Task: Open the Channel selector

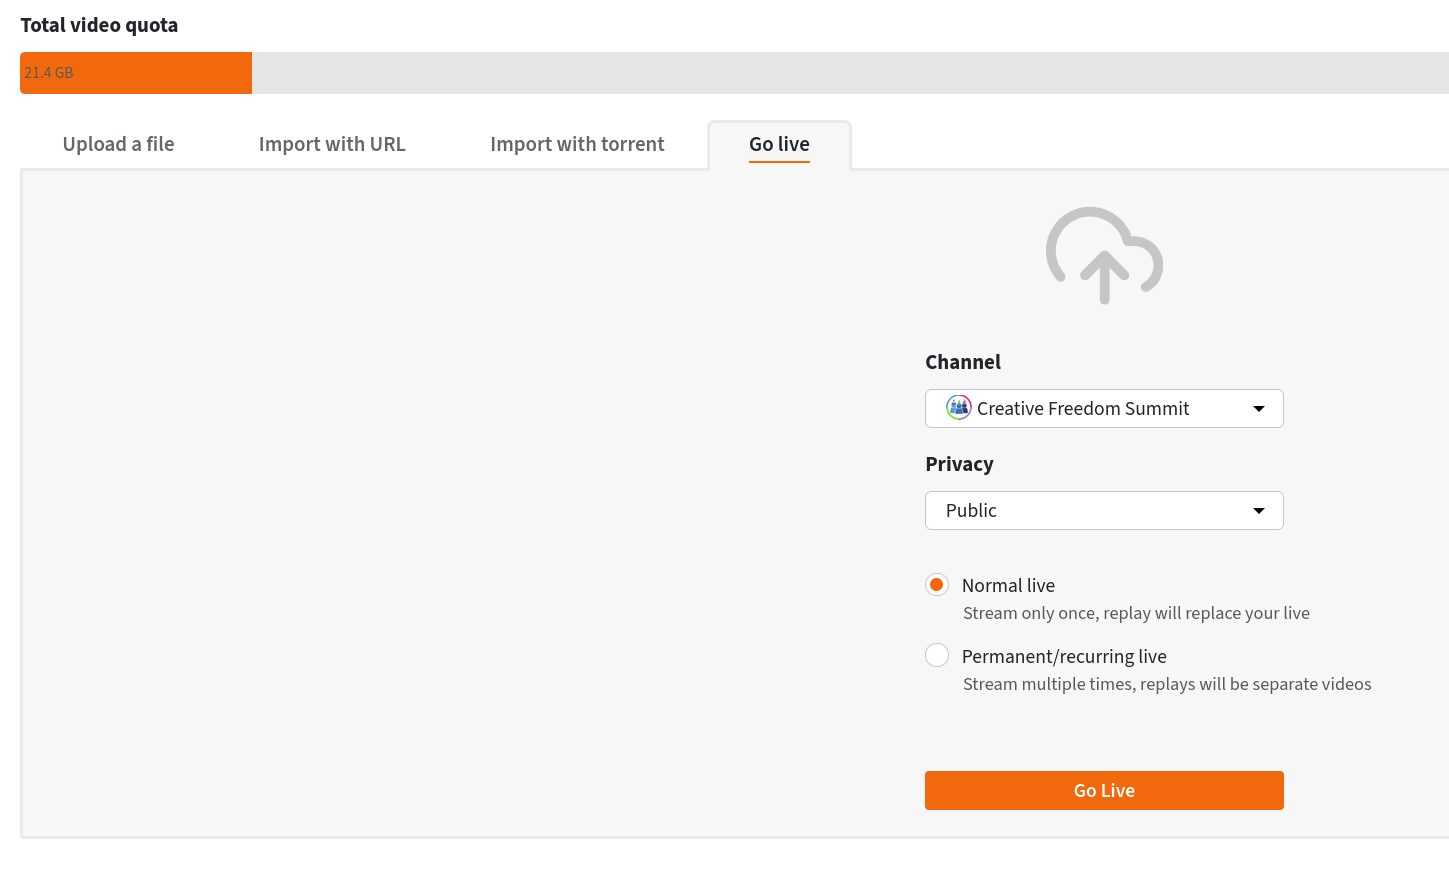Action: 1104,408
